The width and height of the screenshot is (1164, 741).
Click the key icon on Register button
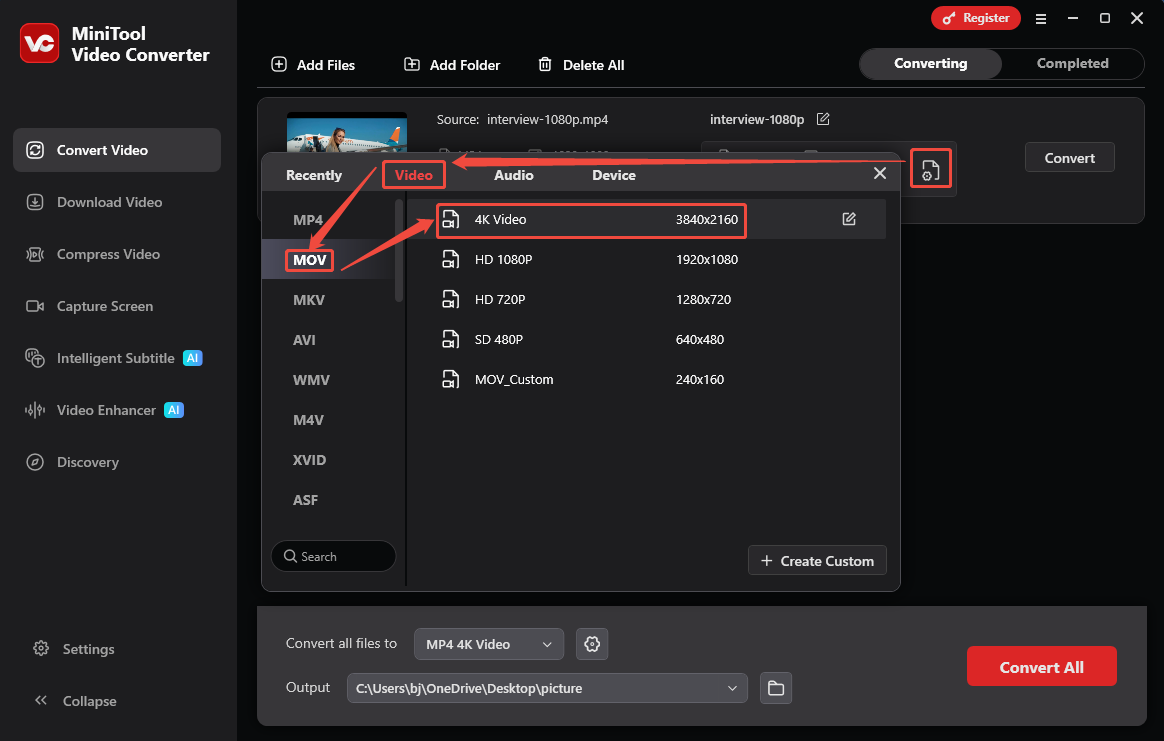pos(949,18)
